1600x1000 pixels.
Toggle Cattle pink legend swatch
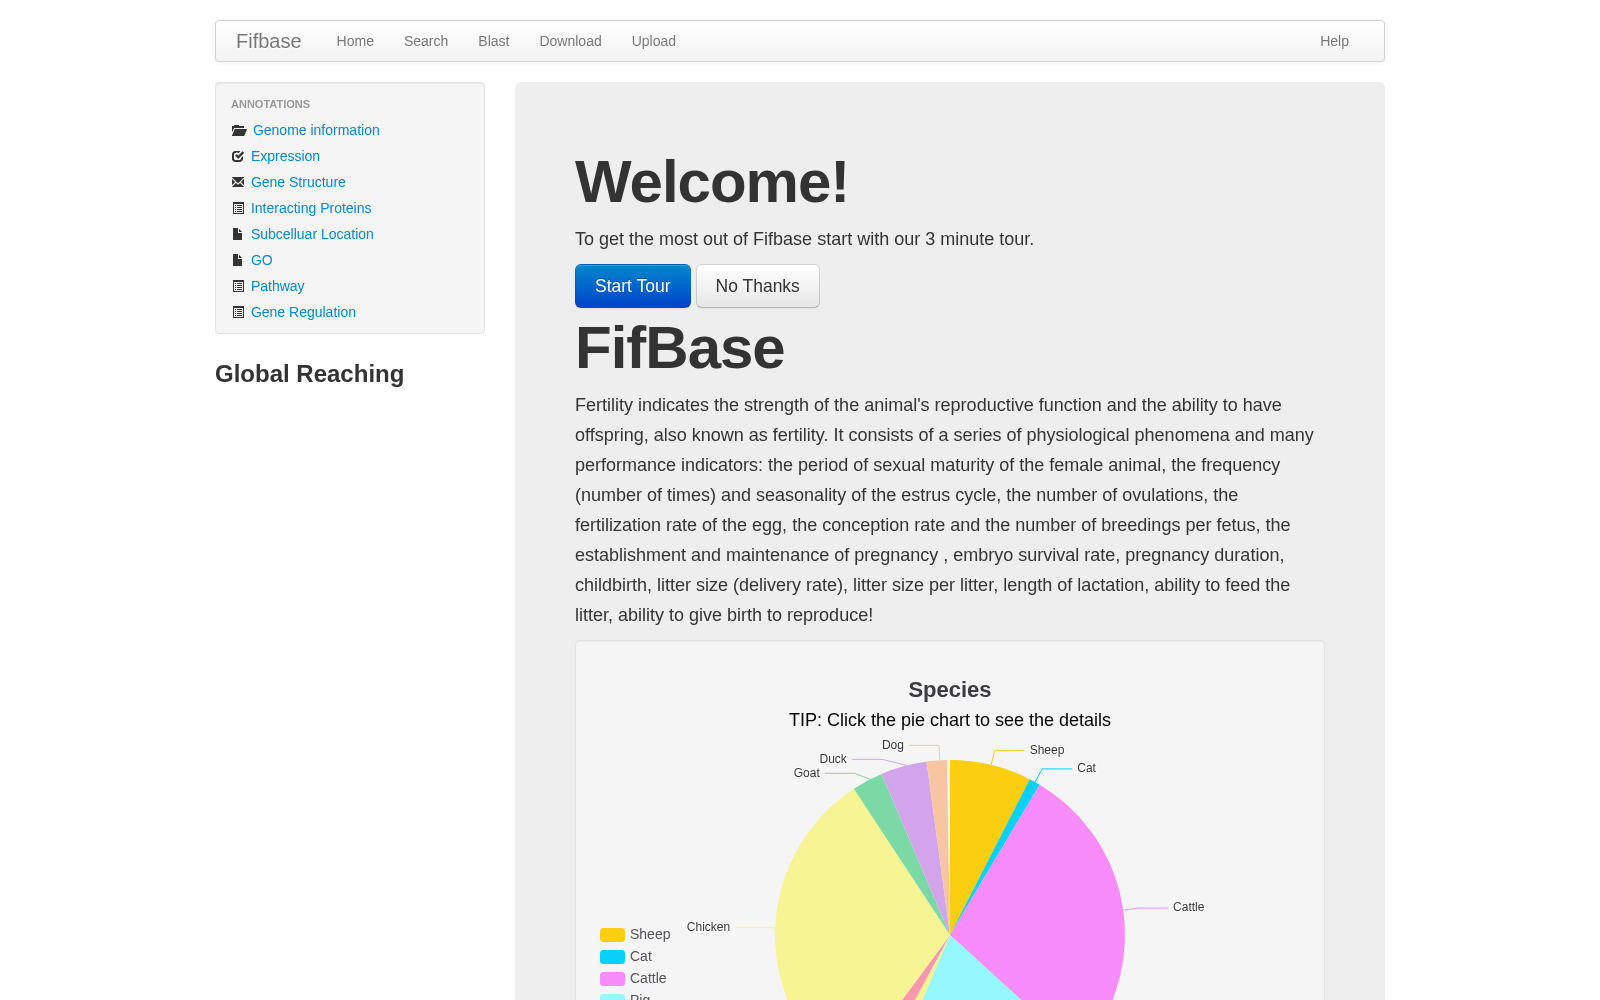coord(612,979)
